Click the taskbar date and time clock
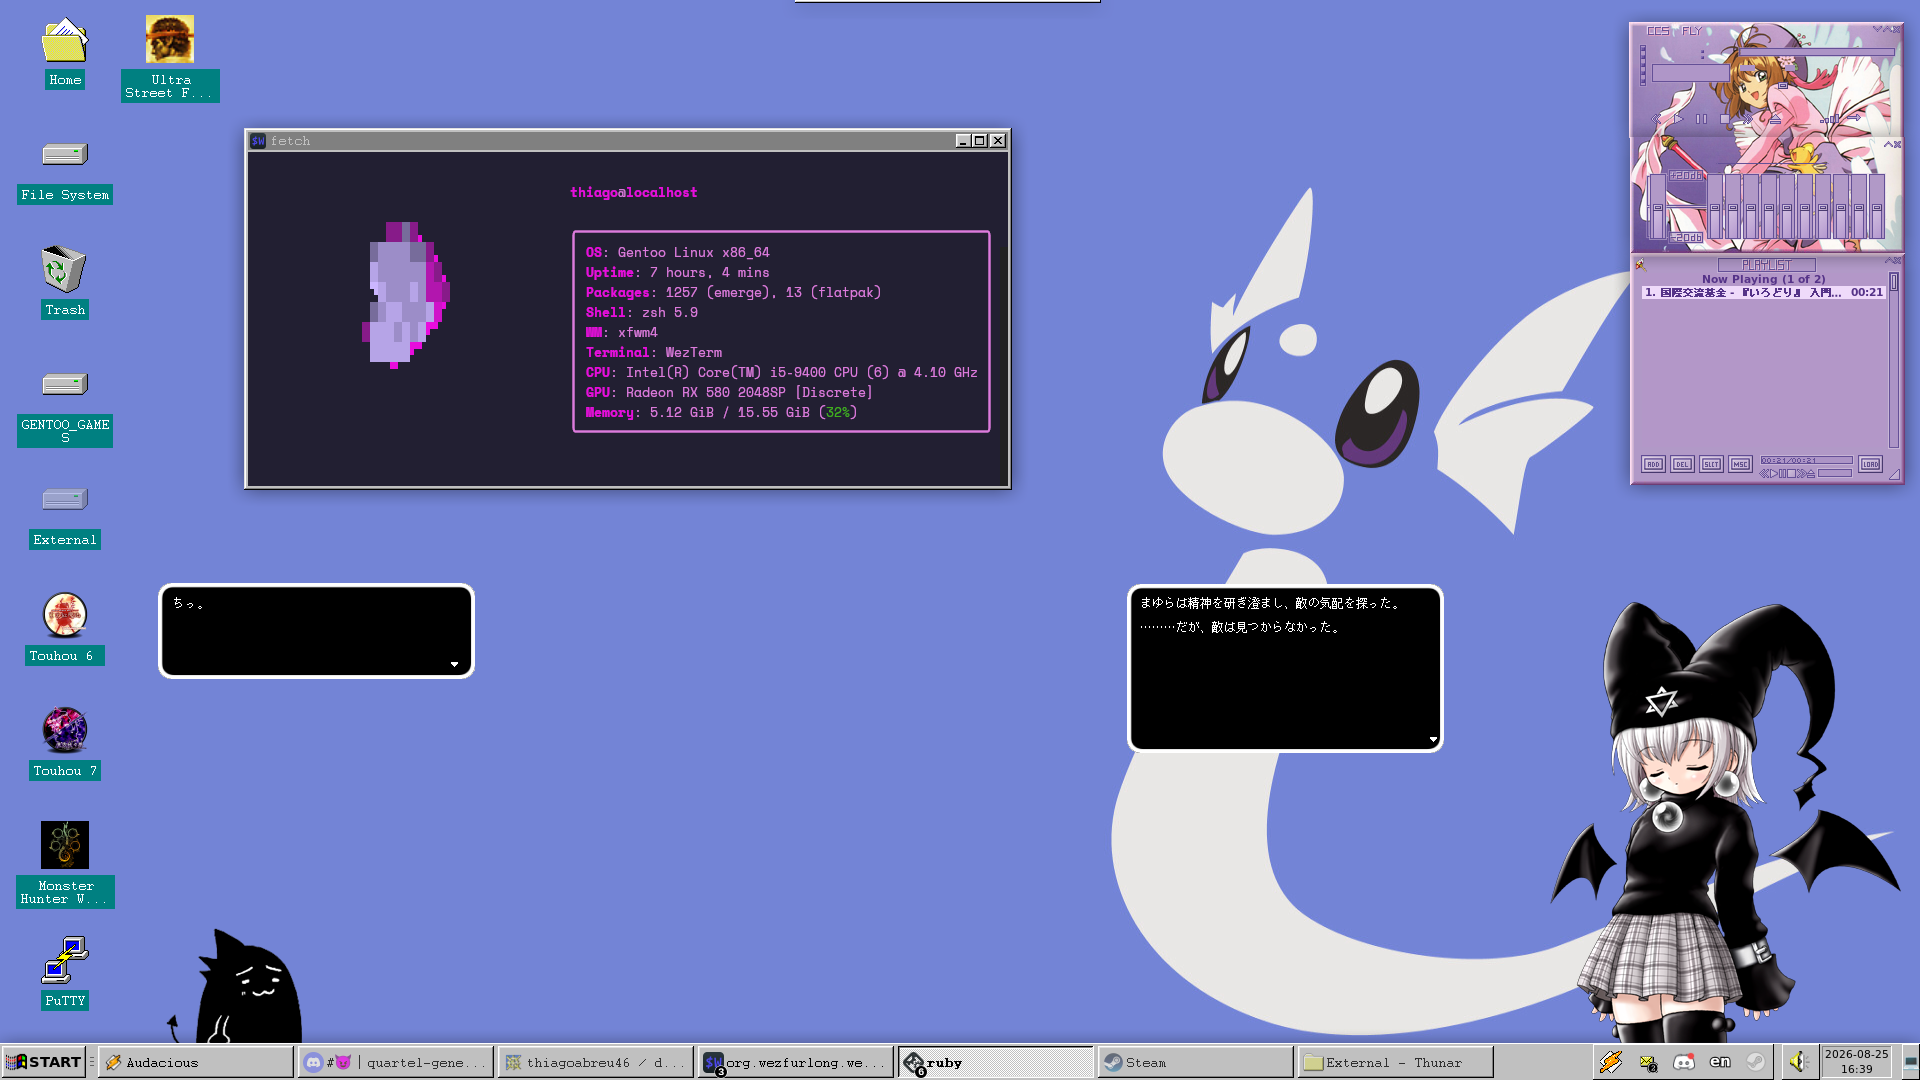 (1856, 1062)
